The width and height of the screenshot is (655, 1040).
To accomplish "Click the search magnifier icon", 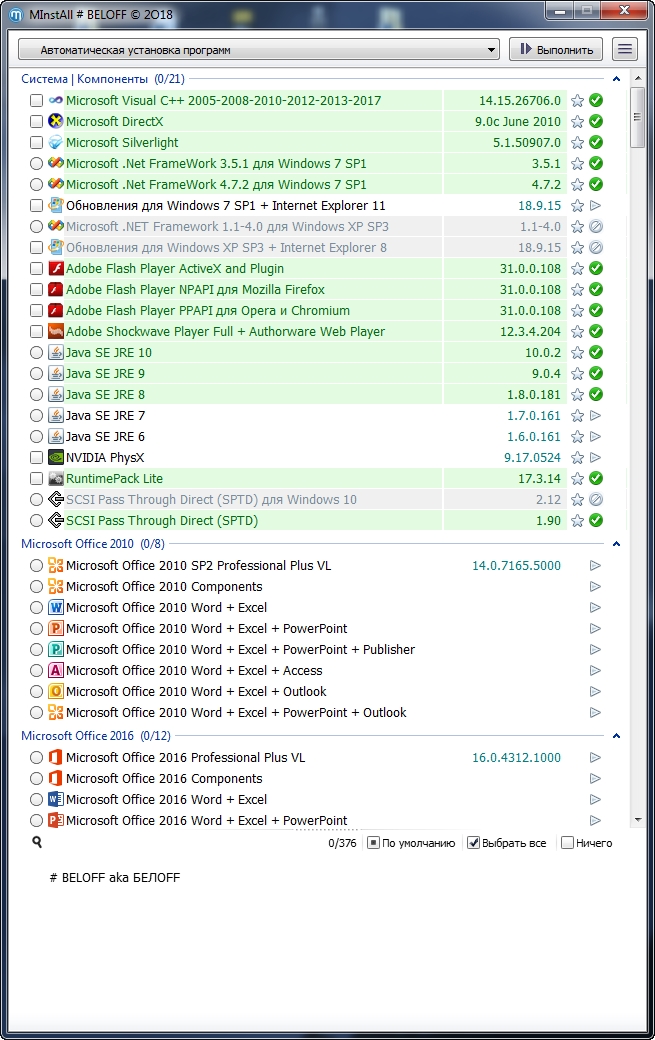I will click(37, 842).
